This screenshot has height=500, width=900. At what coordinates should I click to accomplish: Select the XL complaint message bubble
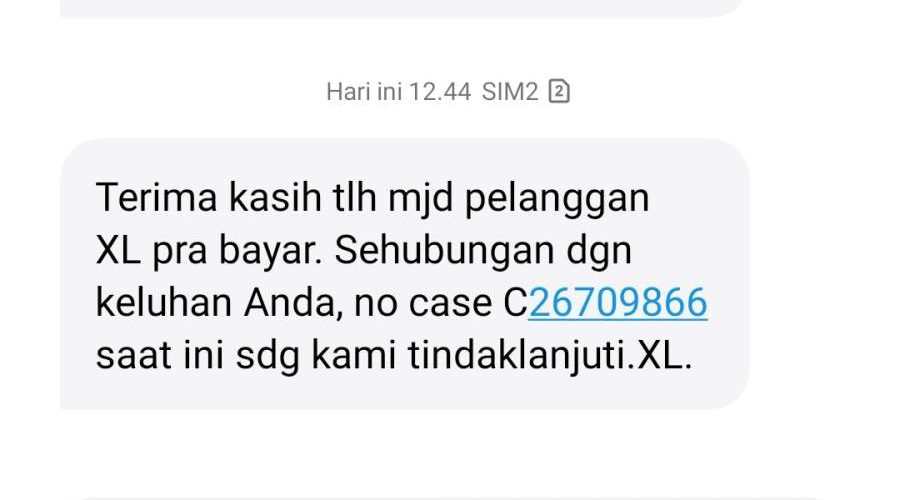pyautogui.click(x=405, y=274)
